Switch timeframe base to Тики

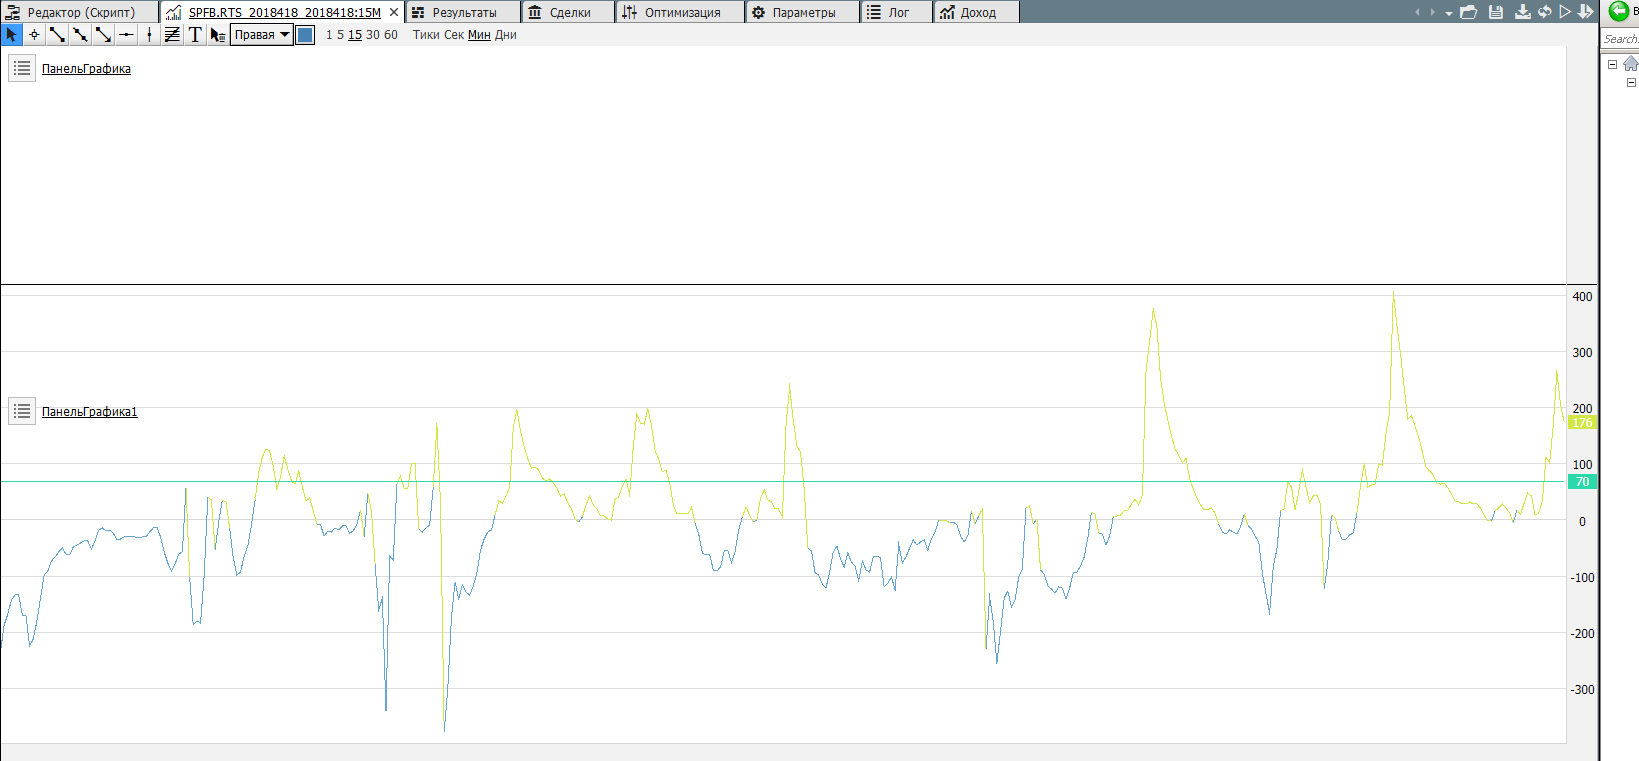click(x=426, y=35)
